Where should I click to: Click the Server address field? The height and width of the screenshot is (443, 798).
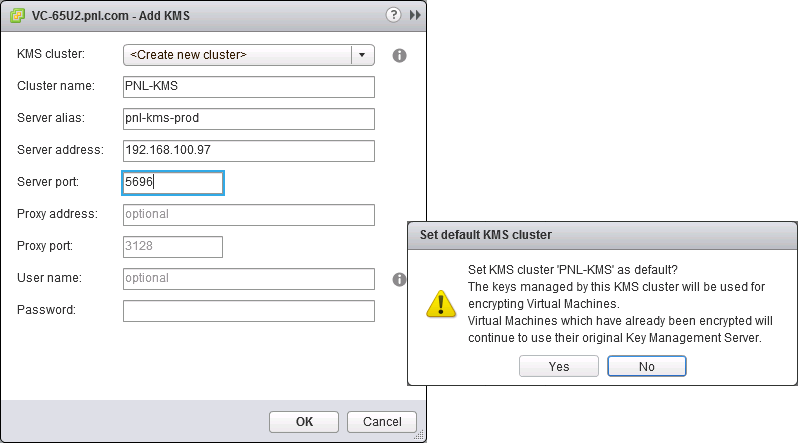[x=249, y=151]
